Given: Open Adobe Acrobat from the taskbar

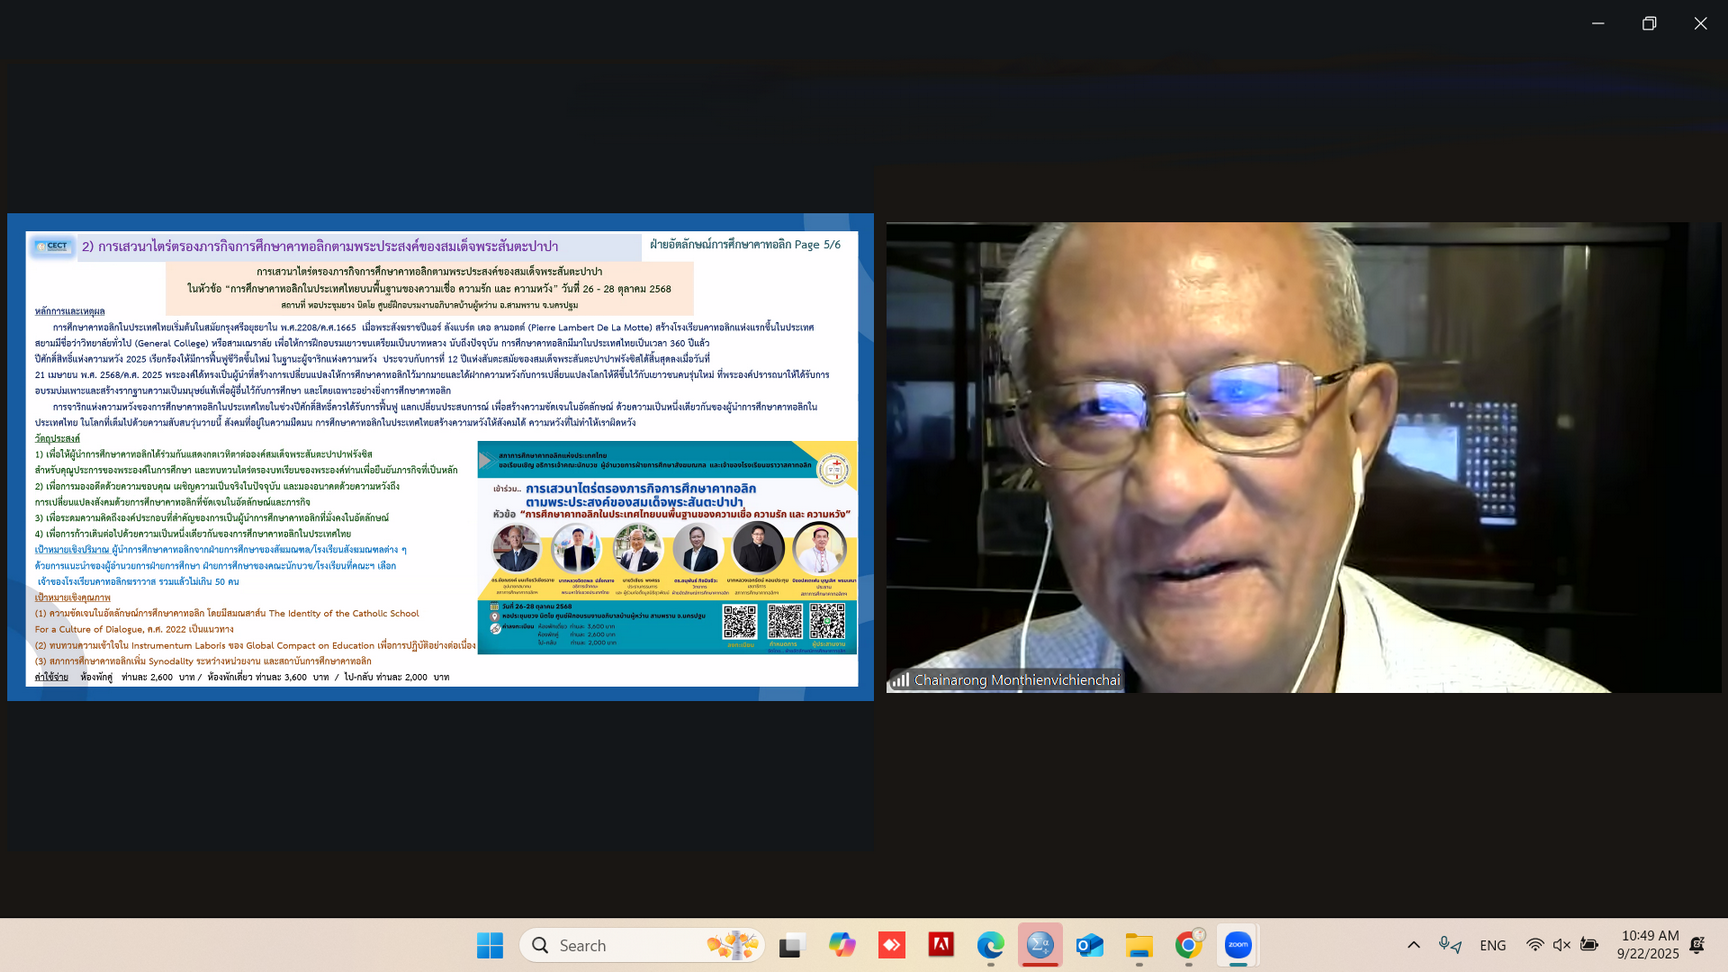Looking at the screenshot, I should point(941,945).
